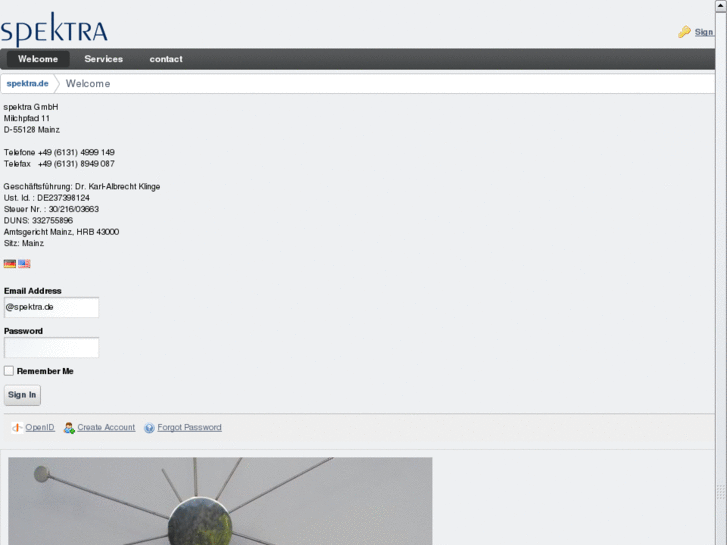Click the text 'Amtsgericht Mainz, HRB 43000'
727x545 pixels.
point(61,232)
